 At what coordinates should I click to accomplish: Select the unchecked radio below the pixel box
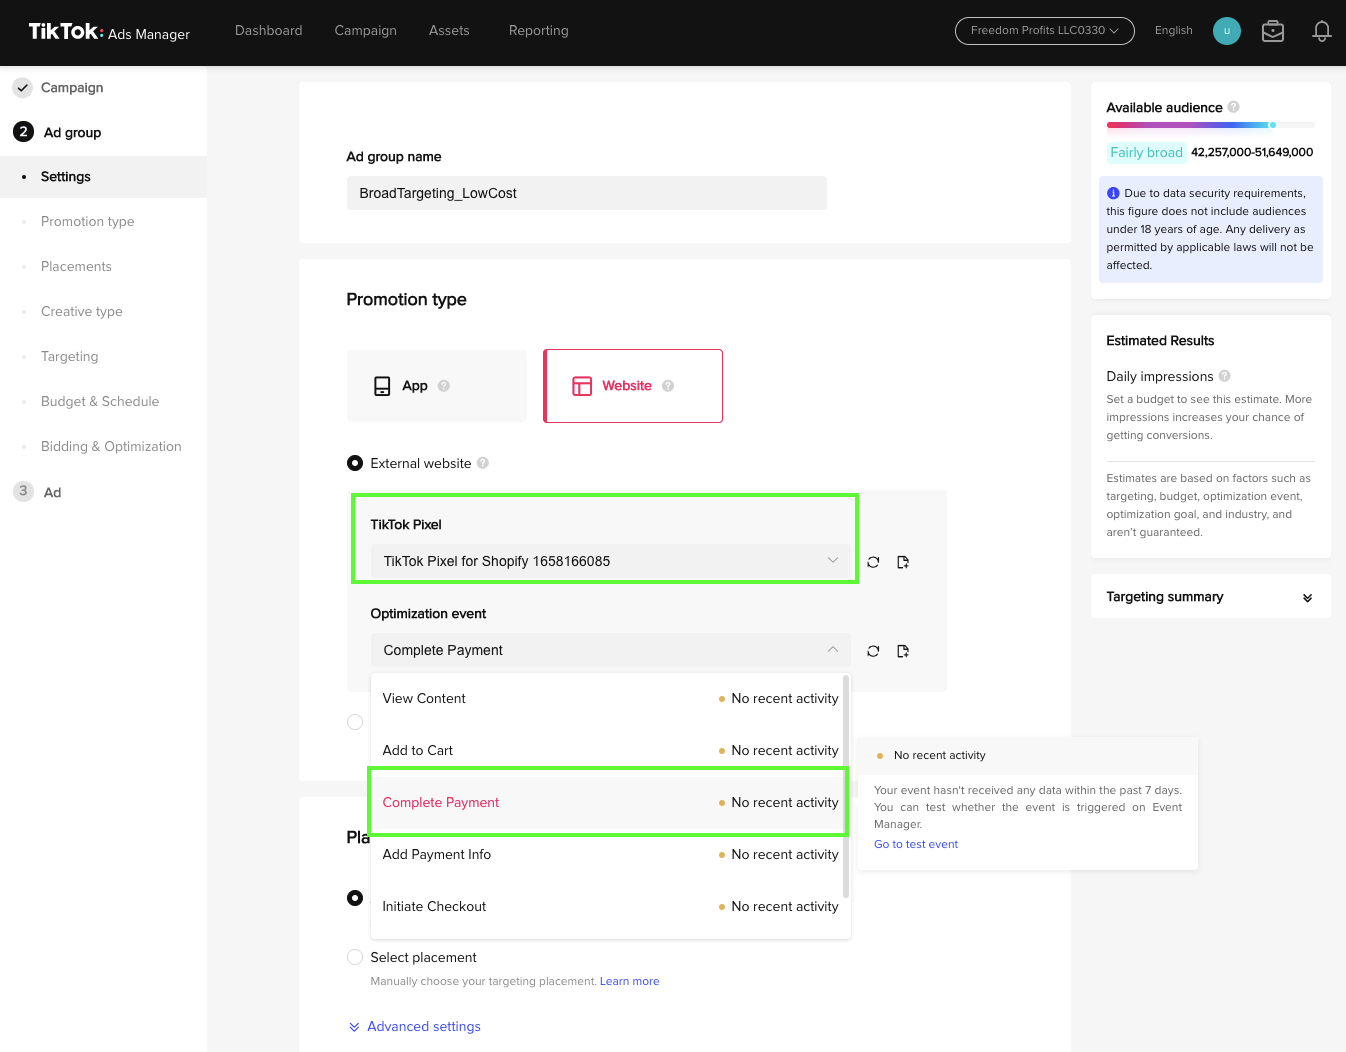[355, 722]
